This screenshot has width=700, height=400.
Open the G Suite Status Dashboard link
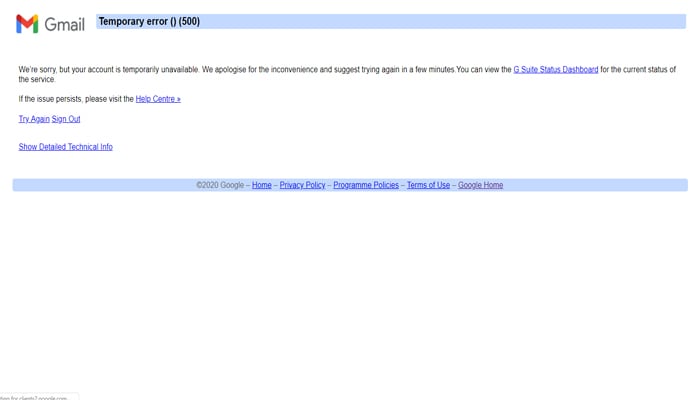555,70
